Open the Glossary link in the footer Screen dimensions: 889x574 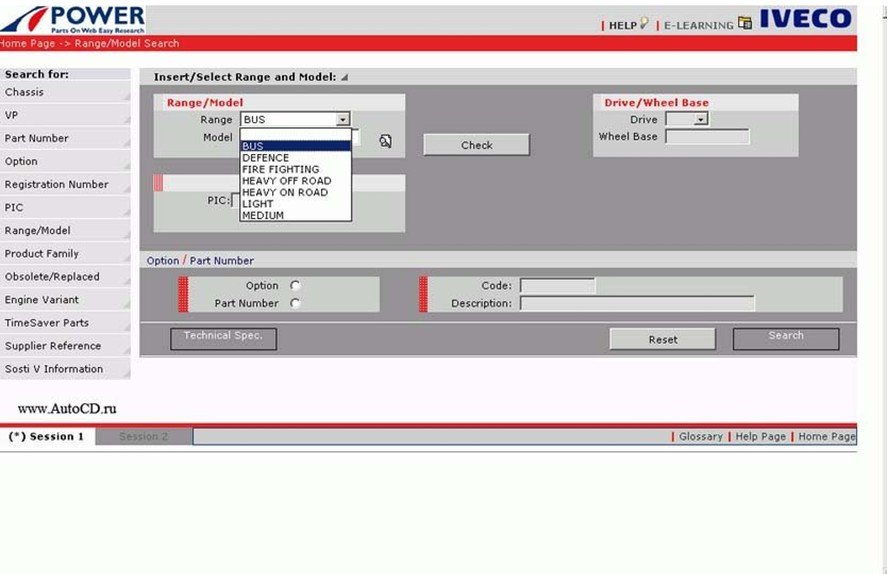pyautogui.click(x=700, y=437)
